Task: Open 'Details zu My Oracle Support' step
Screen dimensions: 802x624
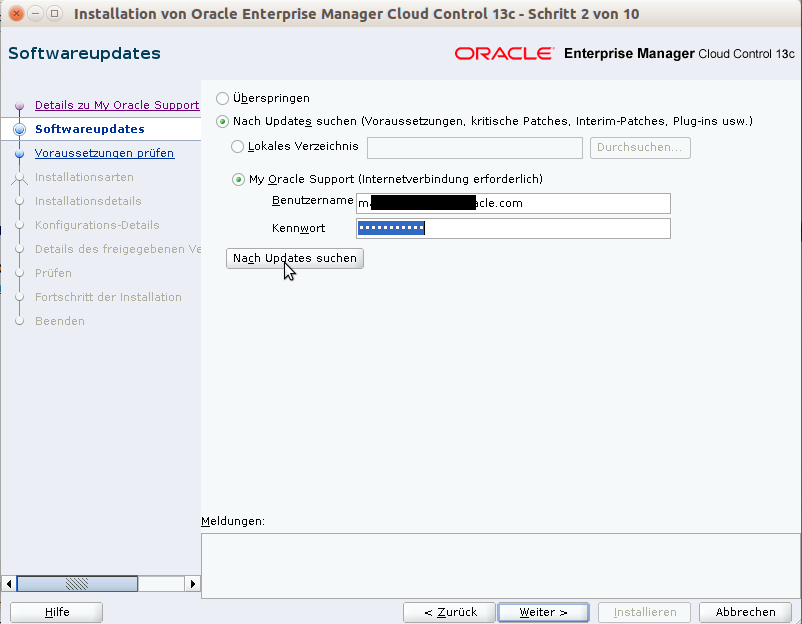Action: click(x=117, y=105)
